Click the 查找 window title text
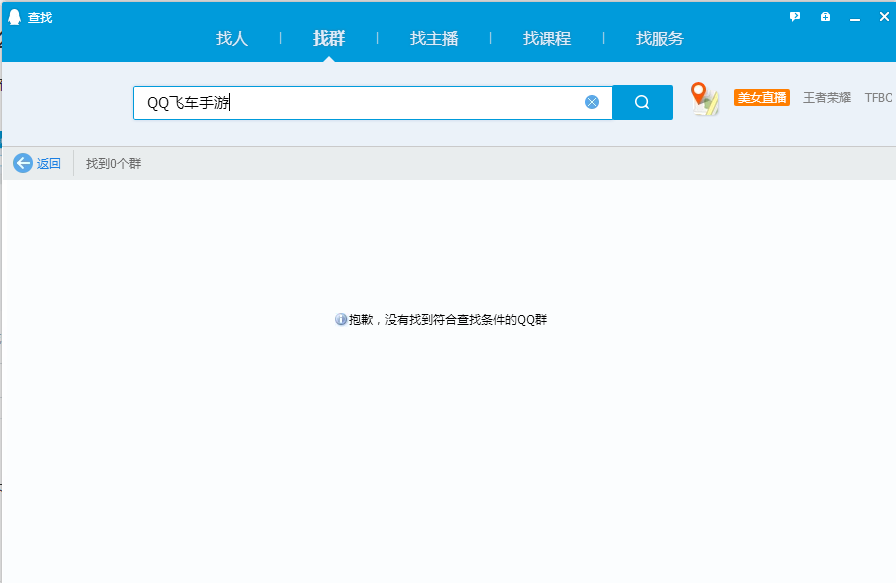The image size is (896, 583). 40,18
